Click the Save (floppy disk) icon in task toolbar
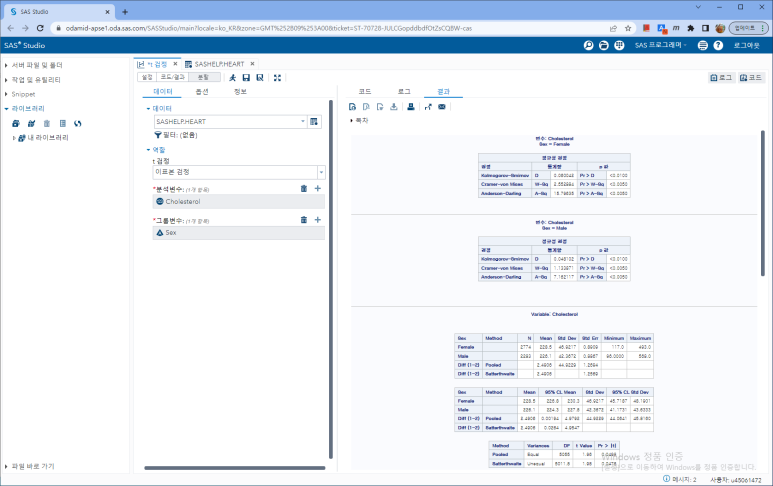The image size is (773, 486). [x=246, y=77]
